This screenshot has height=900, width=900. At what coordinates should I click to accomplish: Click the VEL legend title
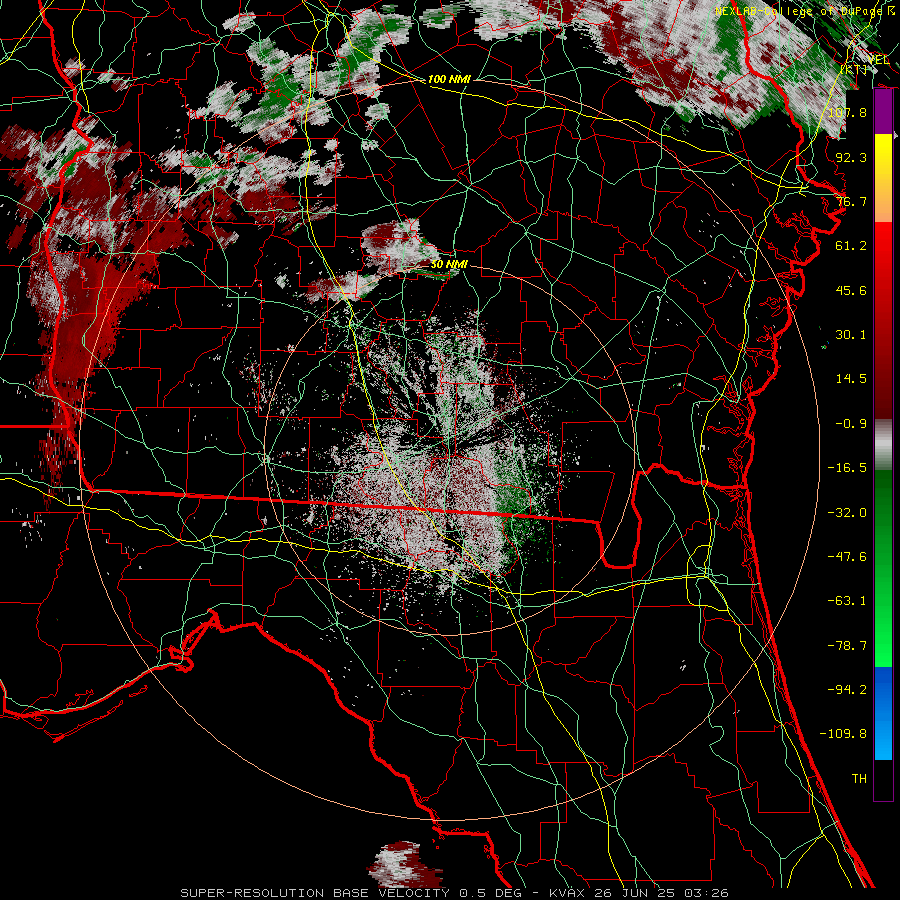click(x=878, y=60)
